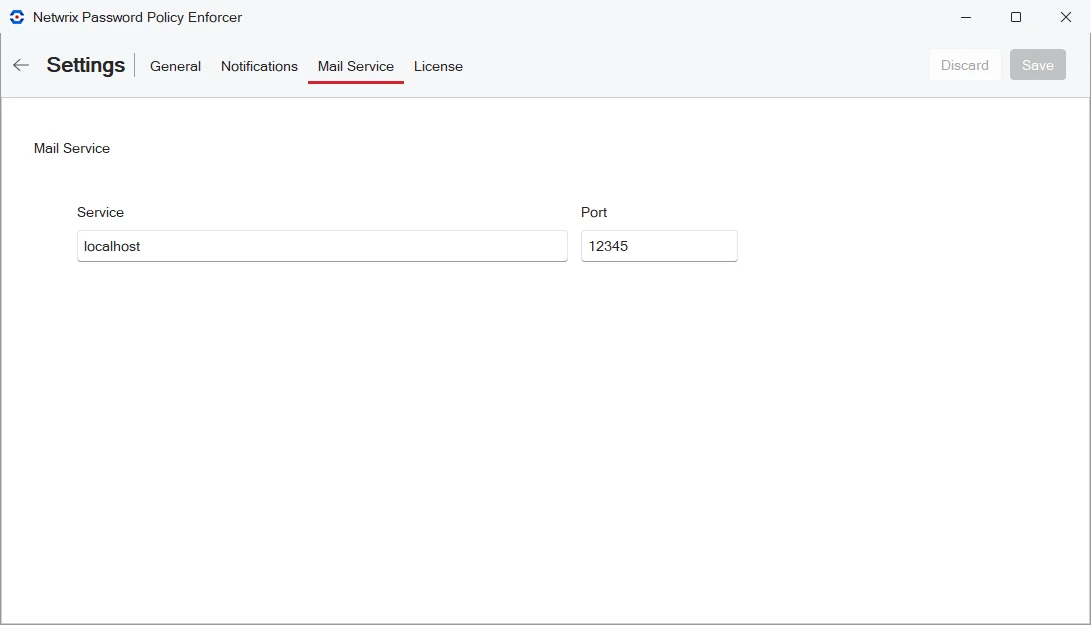The image size is (1091, 625).
Task: Switch to the License tab
Action: pos(438,66)
